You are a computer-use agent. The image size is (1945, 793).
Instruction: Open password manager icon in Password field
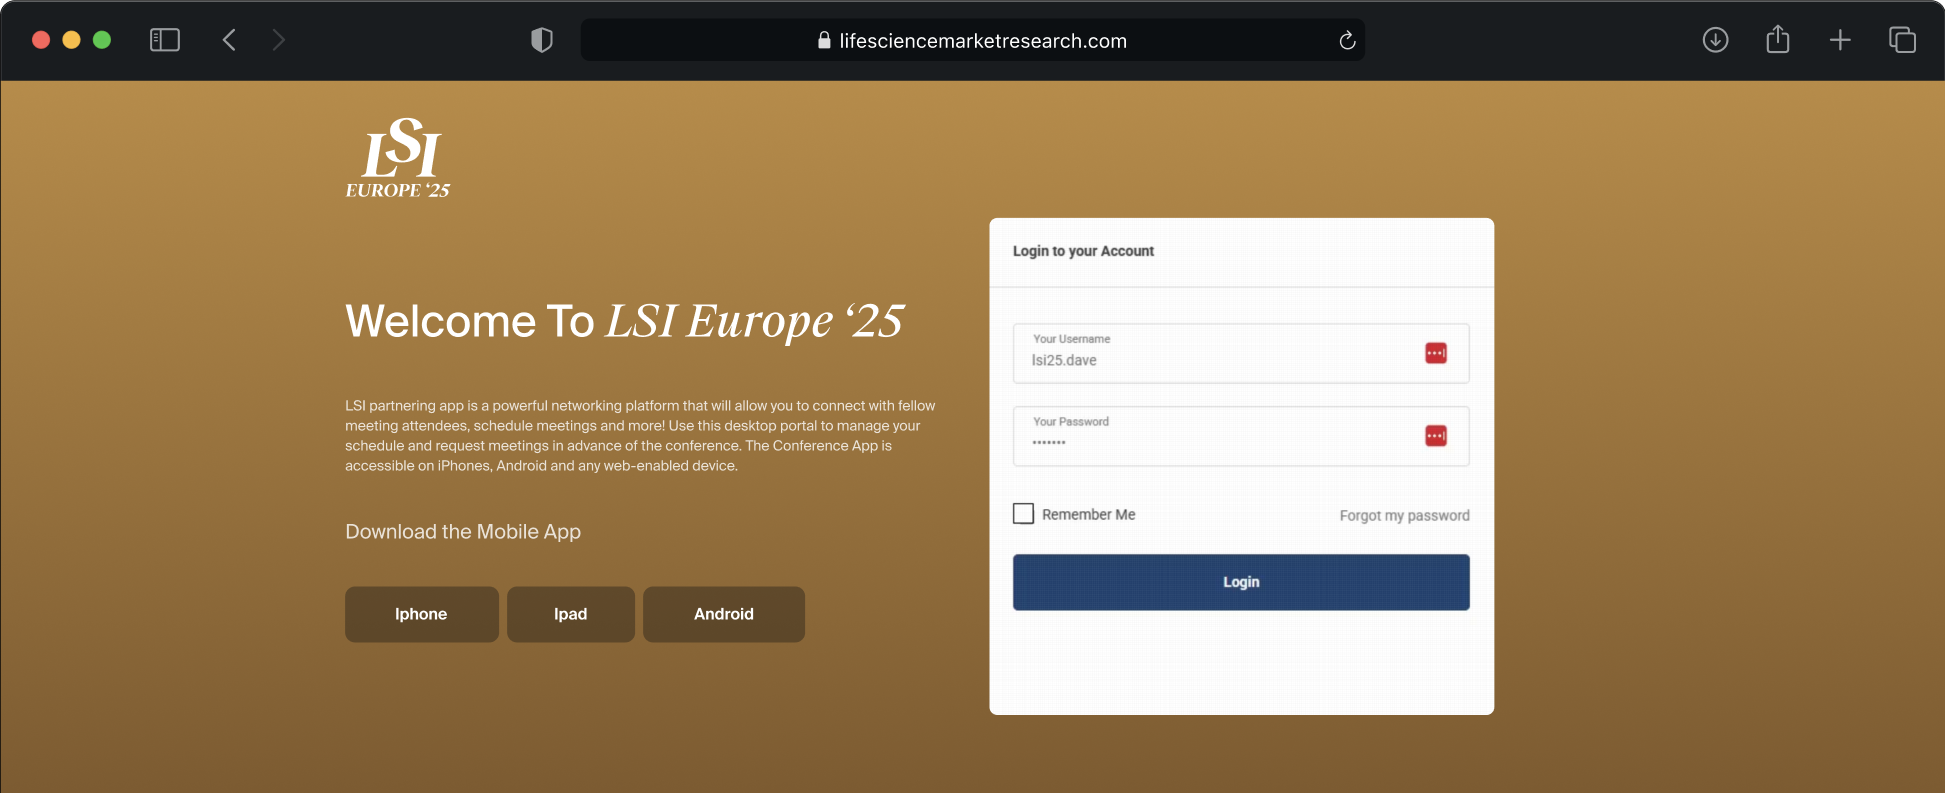[x=1436, y=436]
